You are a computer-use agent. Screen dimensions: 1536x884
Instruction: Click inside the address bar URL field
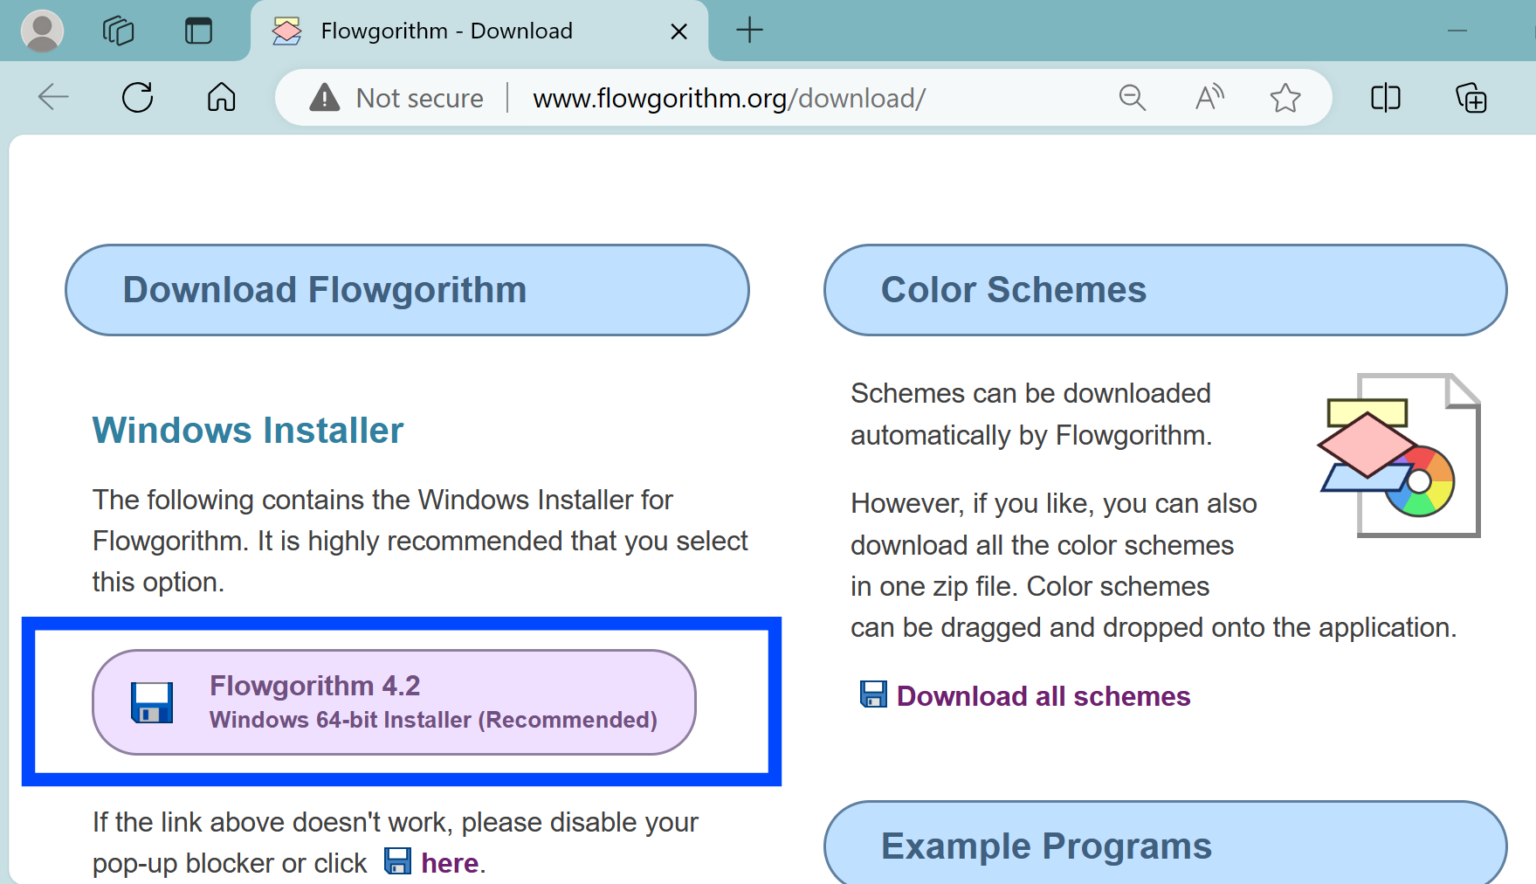(x=729, y=97)
